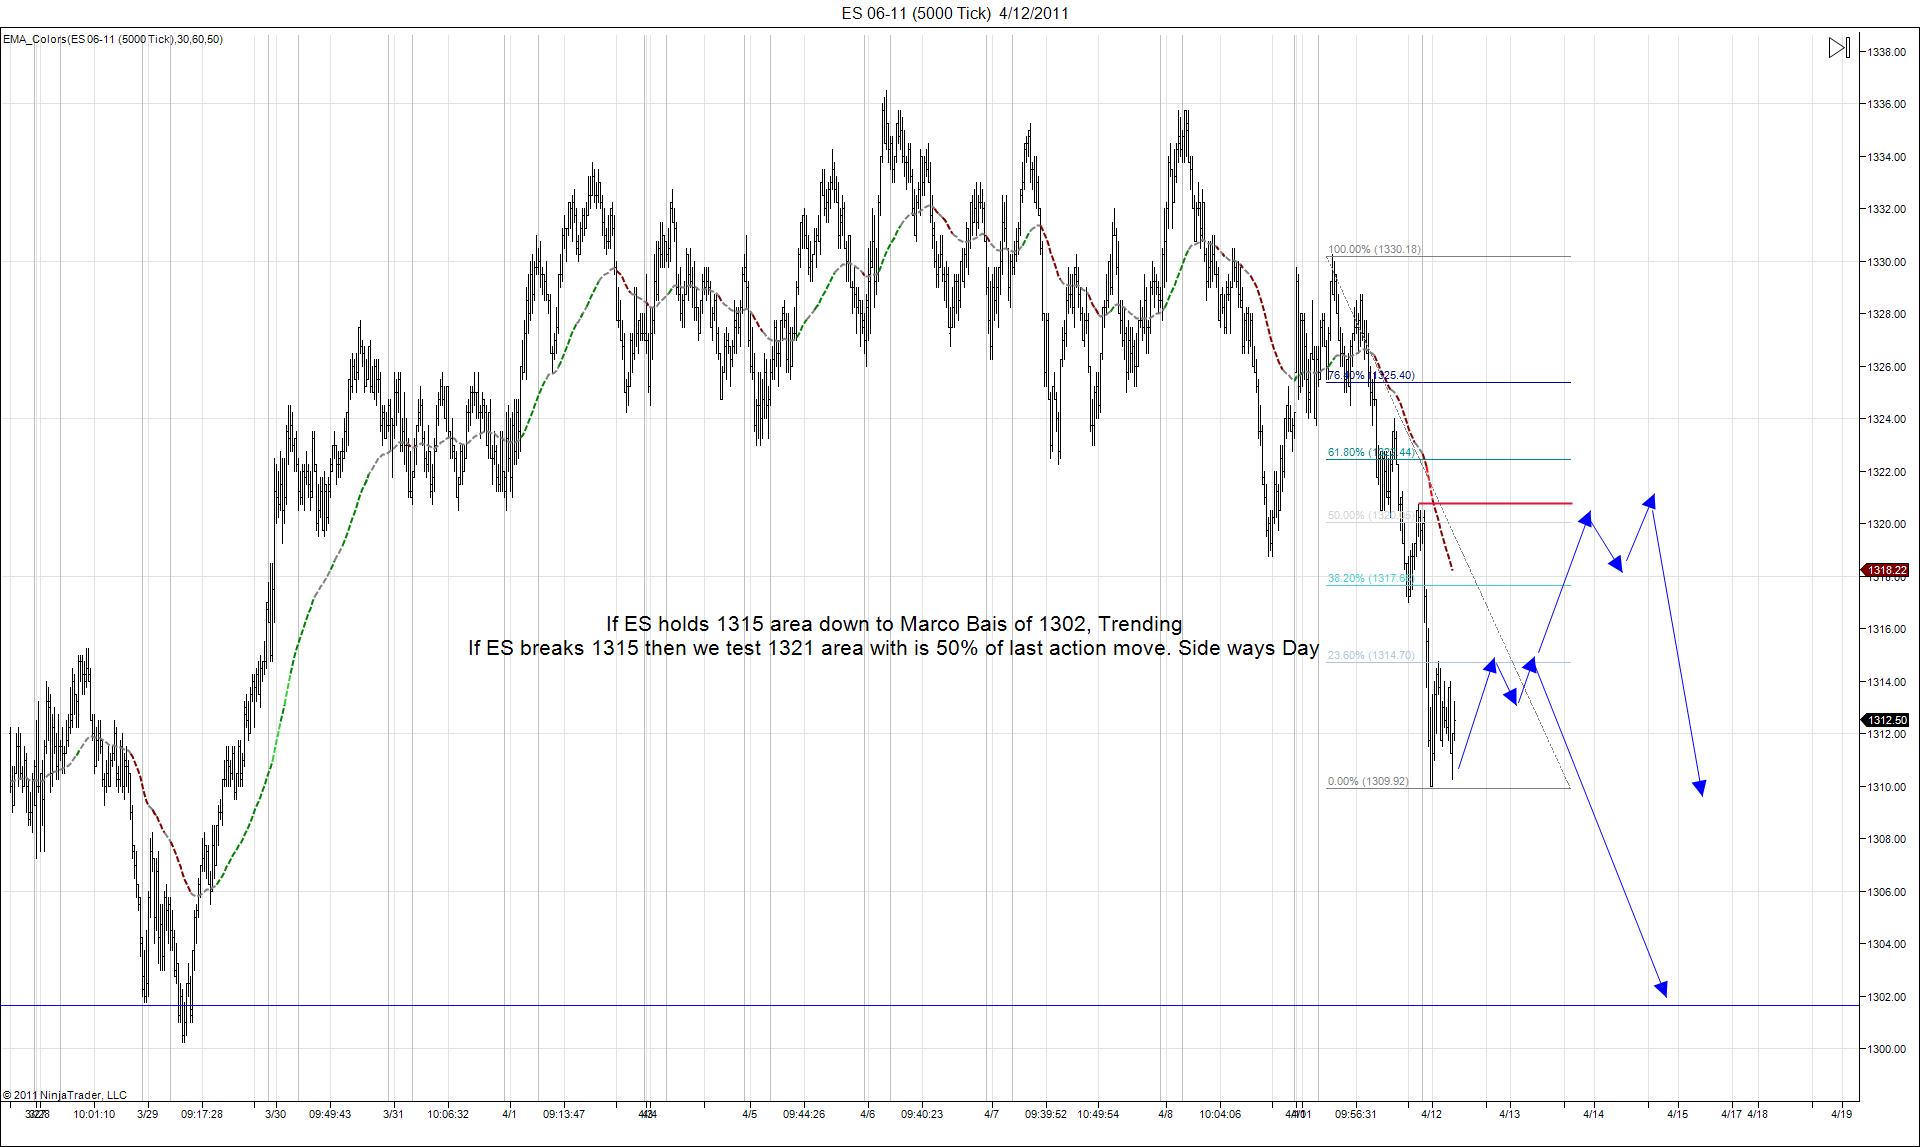Click the 4/14 date on the time axis
The height and width of the screenshot is (1147, 1920).
(x=1593, y=1113)
